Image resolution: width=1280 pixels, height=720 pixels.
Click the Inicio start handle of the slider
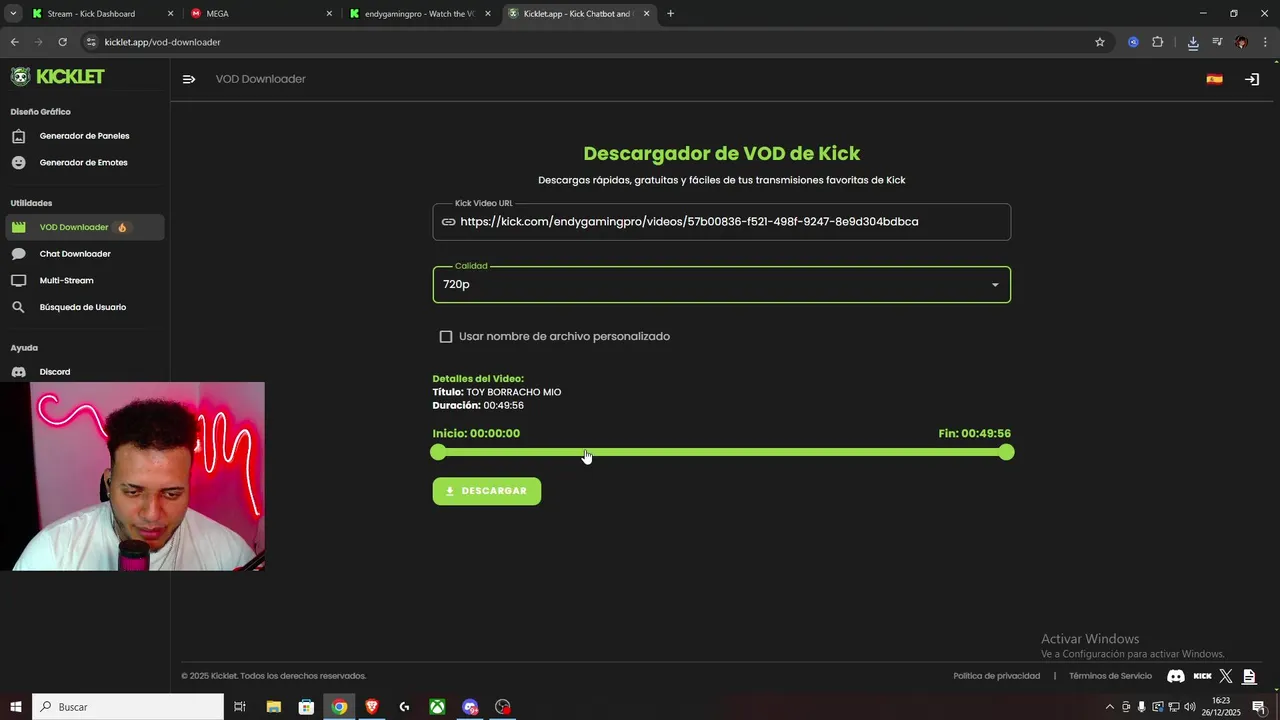click(438, 453)
